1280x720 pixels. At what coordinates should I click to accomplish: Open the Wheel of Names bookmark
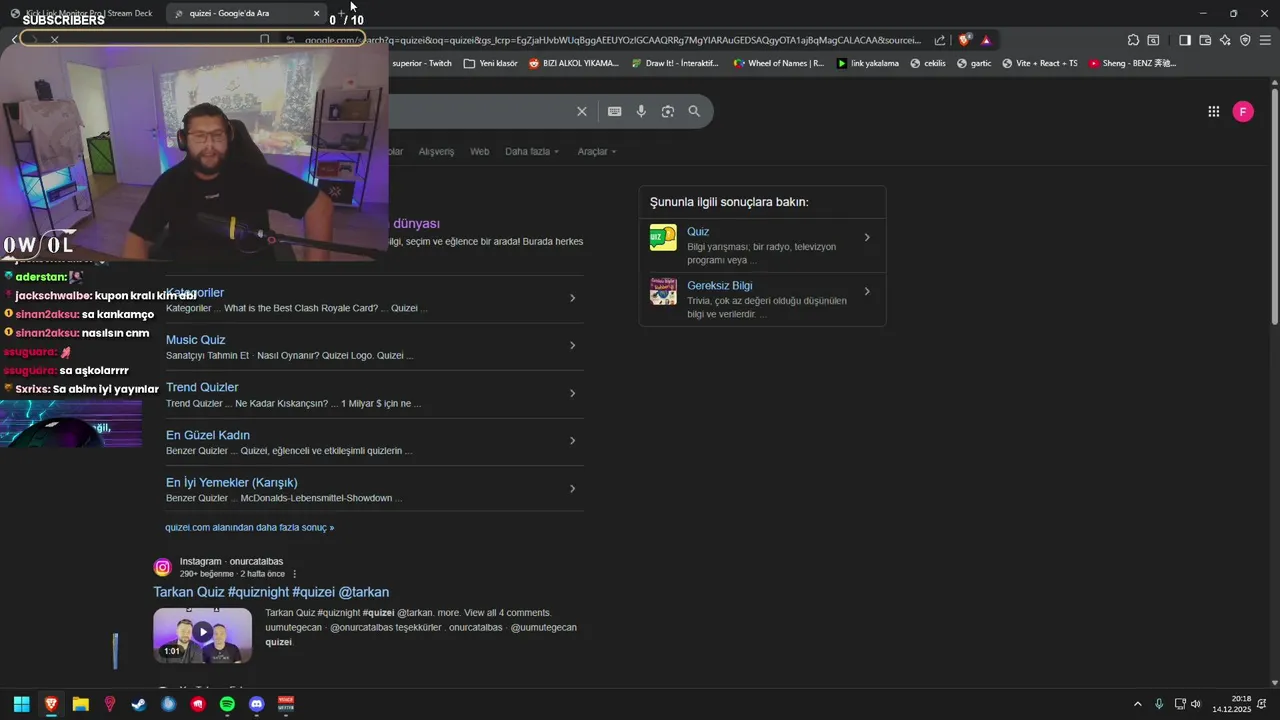point(779,63)
